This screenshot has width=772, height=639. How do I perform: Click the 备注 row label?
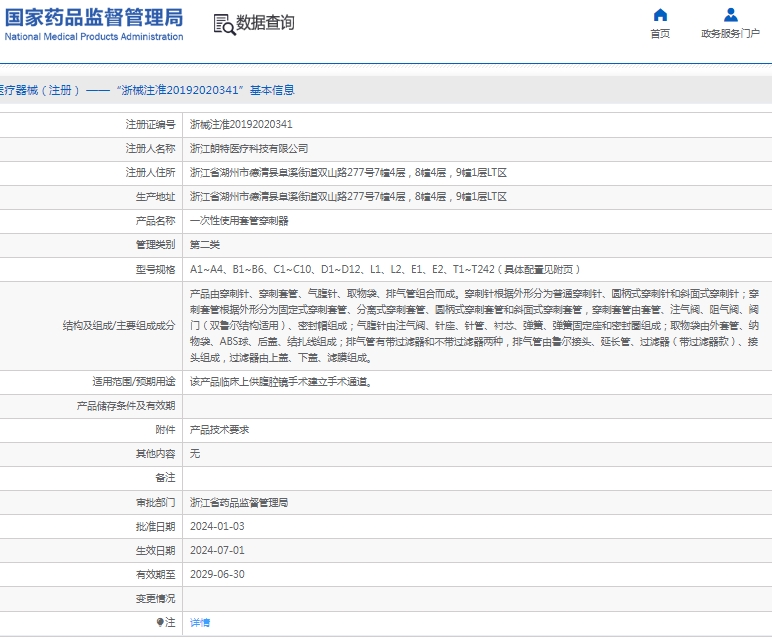pyautogui.click(x=165, y=478)
